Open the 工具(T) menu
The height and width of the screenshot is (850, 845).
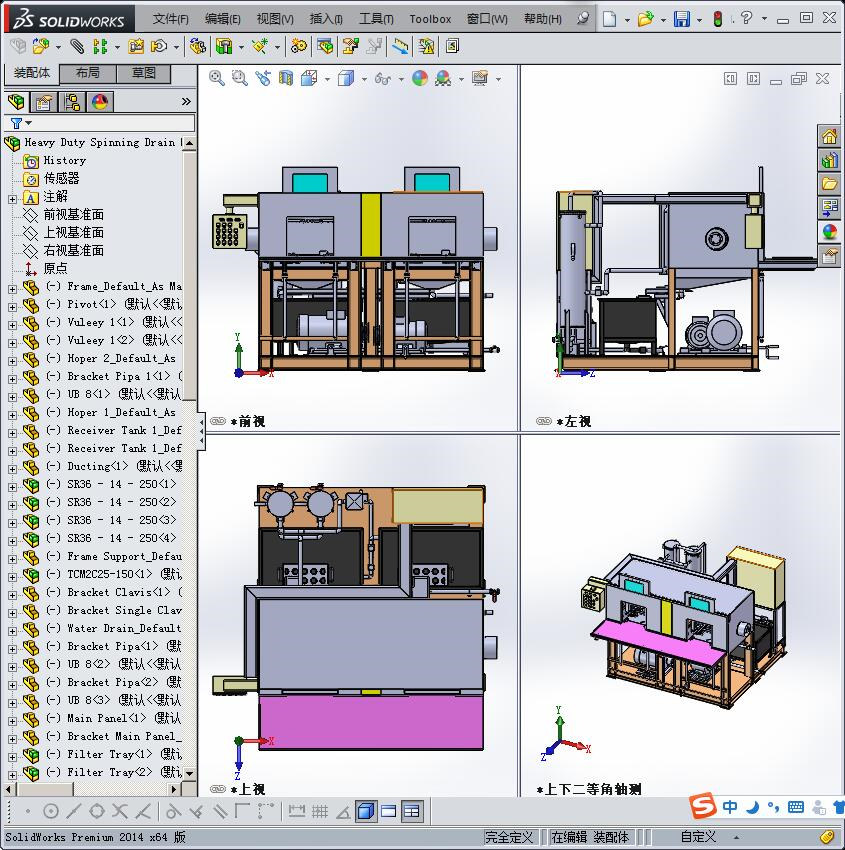pyautogui.click(x=376, y=19)
